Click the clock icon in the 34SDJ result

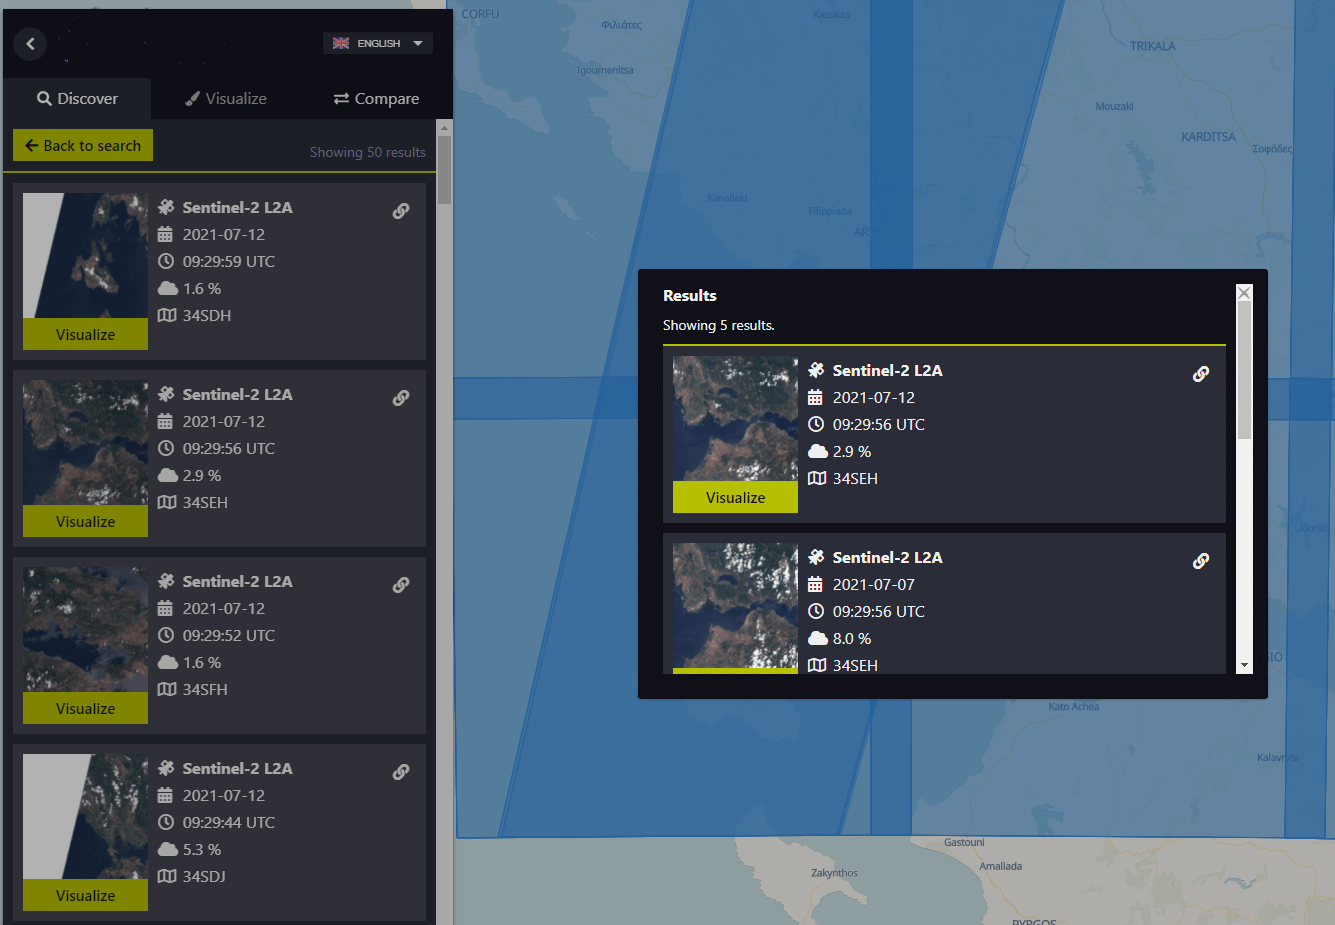[x=166, y=822]
